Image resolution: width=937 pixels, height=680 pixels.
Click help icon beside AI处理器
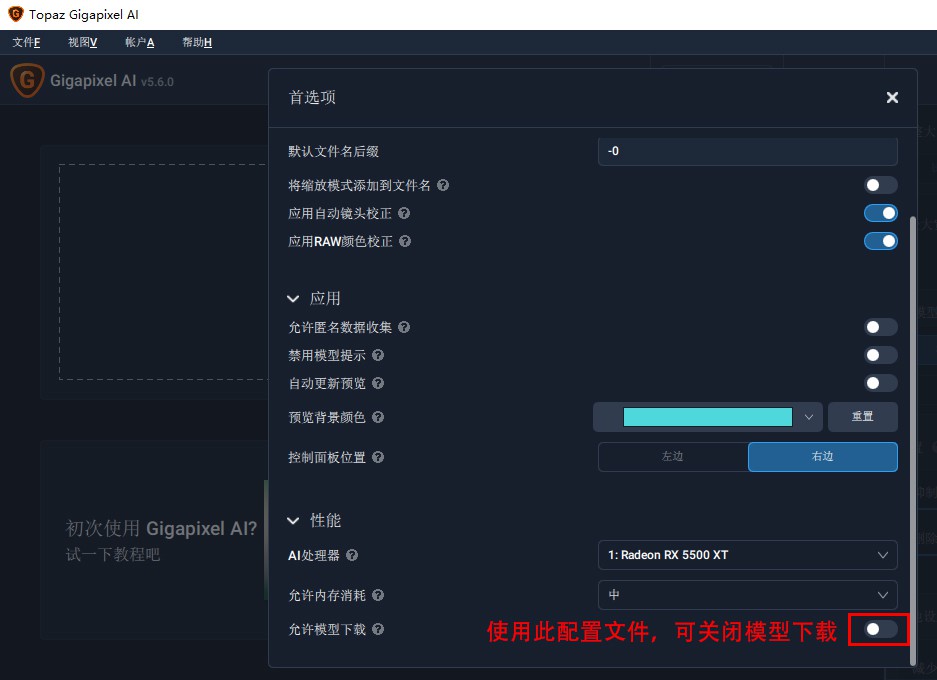click(352, 555)
